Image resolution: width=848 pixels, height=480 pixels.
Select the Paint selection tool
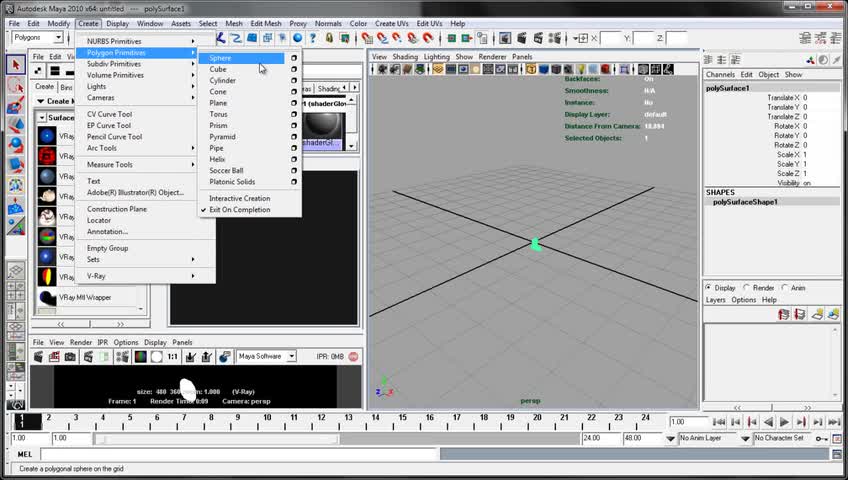pyautogui.click(x=16, y=105)
